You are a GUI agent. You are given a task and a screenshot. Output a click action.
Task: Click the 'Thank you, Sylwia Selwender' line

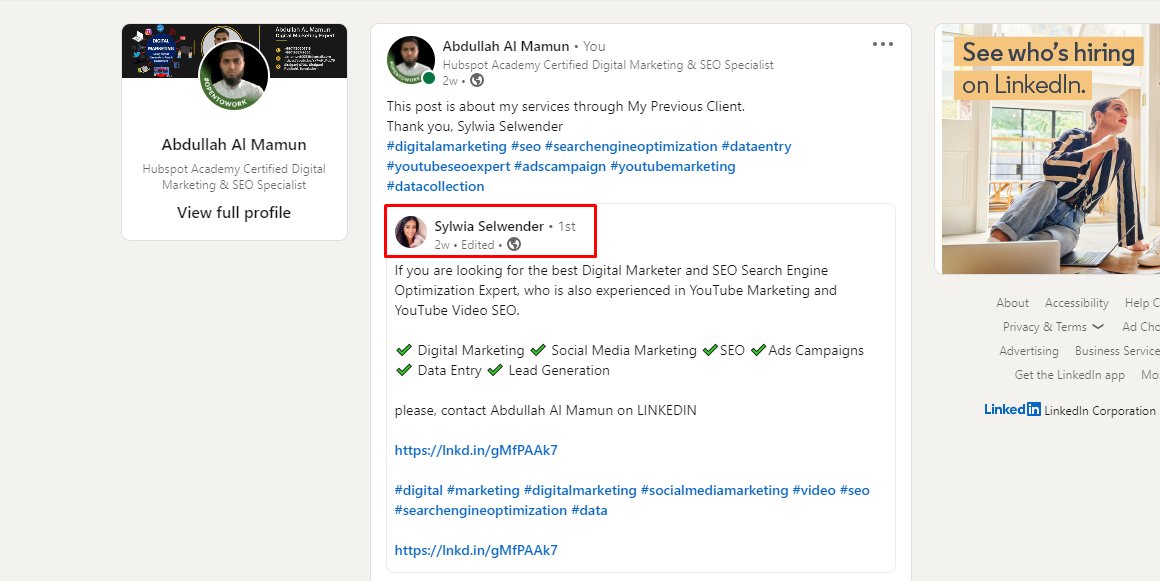(x=475, y=127)
